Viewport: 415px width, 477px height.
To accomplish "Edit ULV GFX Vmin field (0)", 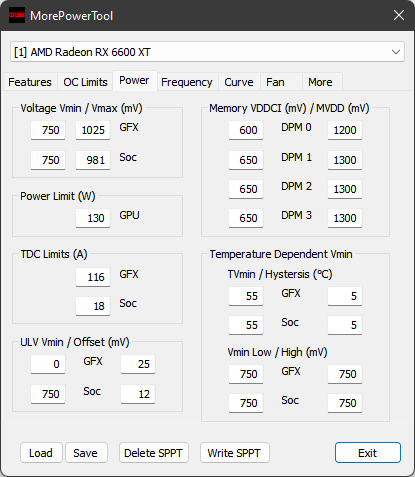I will click(48, 364).
